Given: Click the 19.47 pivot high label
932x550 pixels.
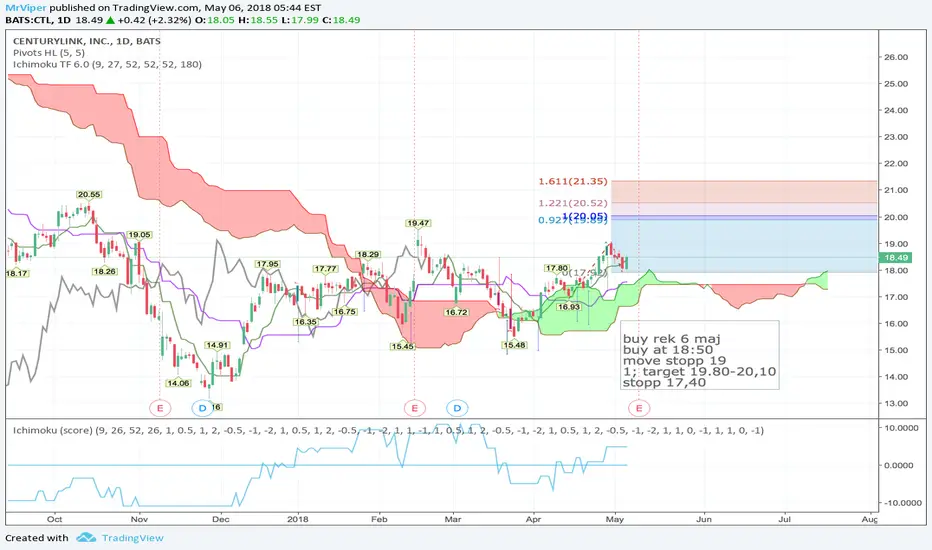Looking at the screenshot, I should pyautogui.click(x=418, y=223).
